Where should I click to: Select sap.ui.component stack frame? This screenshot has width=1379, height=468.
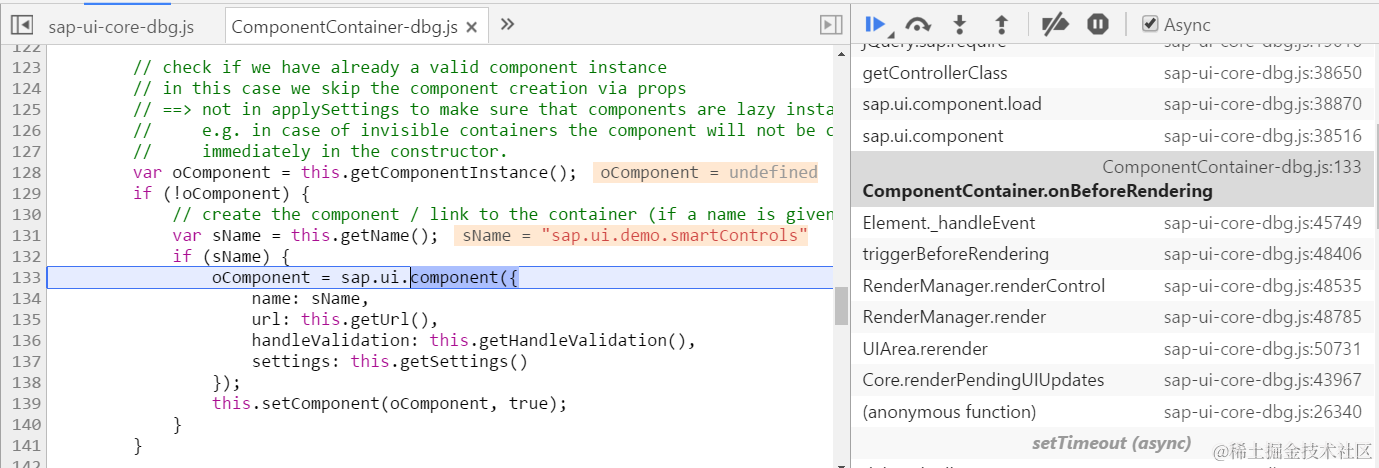click(x=1112, y=136)
